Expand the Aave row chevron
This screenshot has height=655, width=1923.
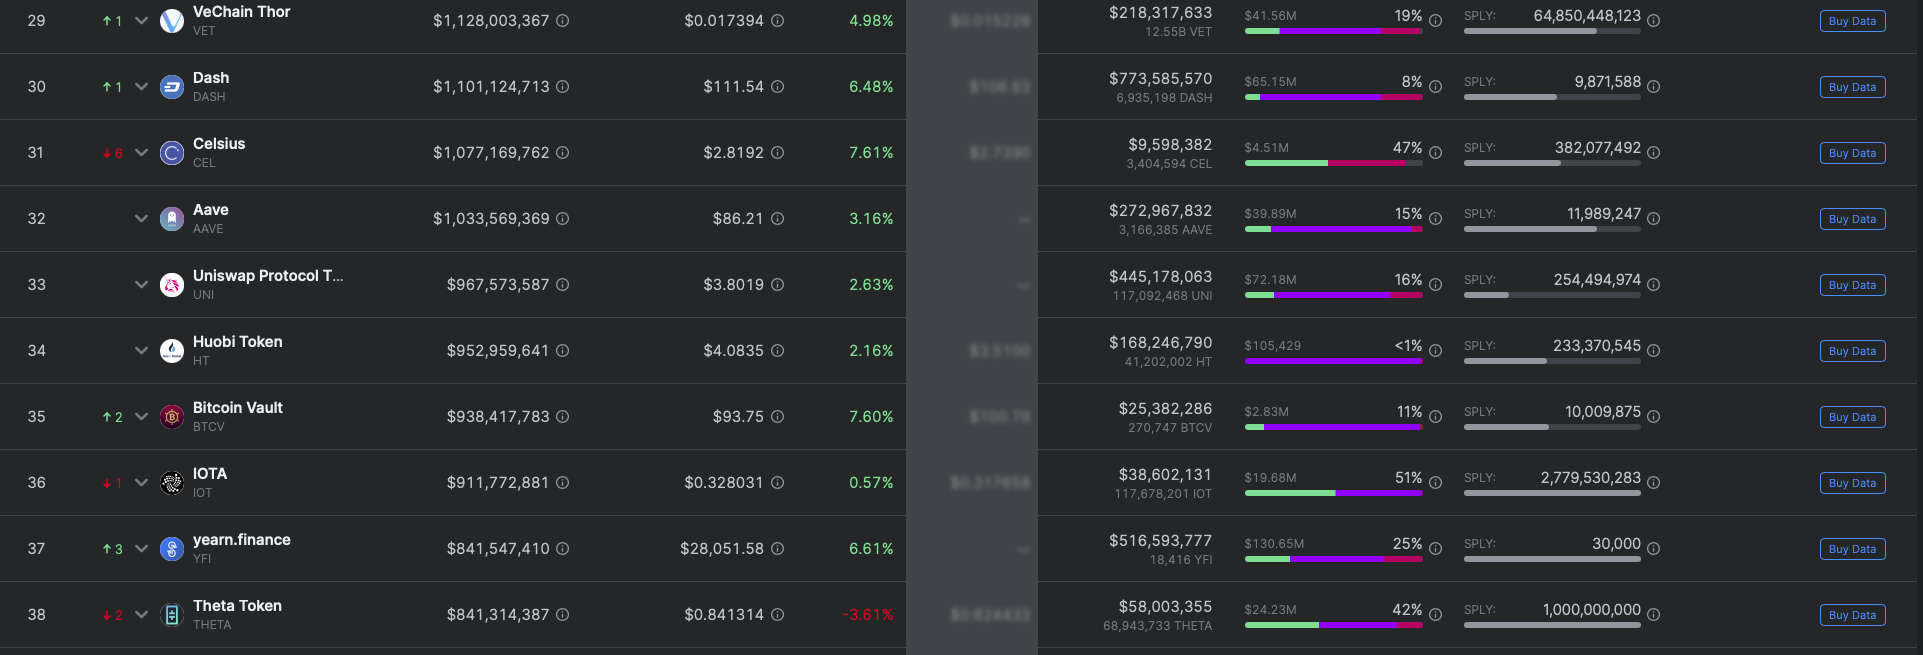pos(141,219)
